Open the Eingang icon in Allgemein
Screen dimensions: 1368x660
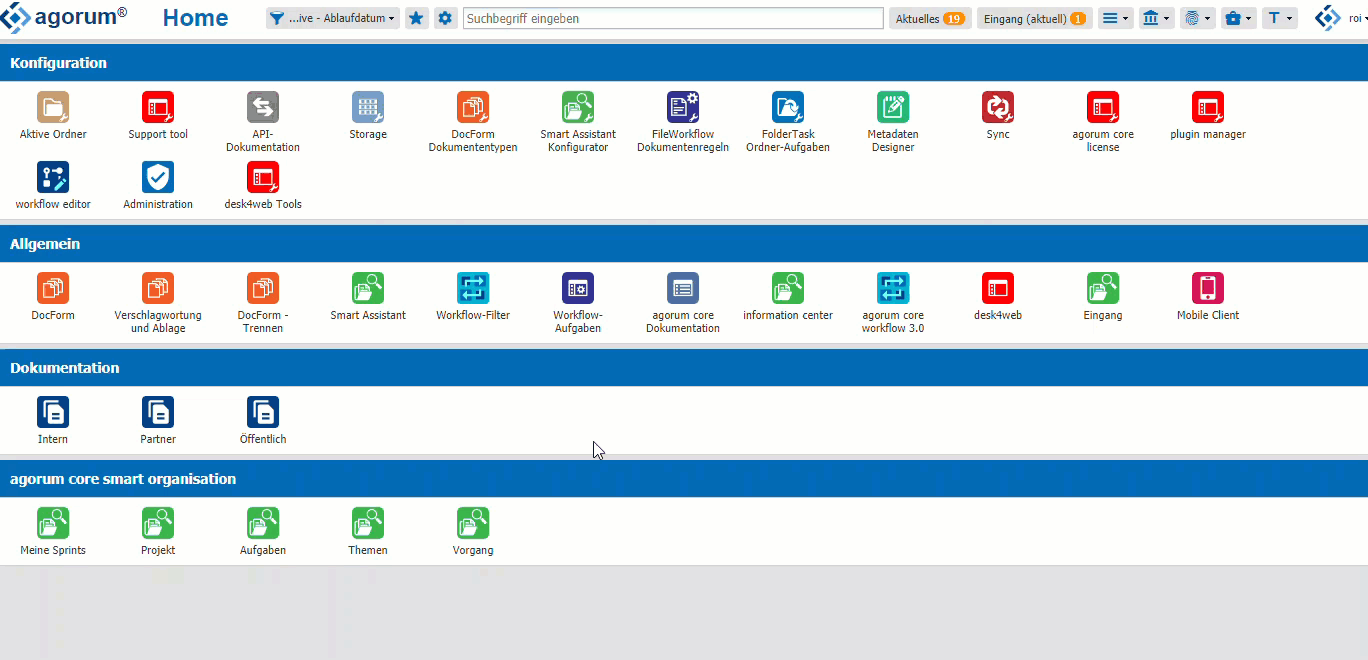point(1103,288)
